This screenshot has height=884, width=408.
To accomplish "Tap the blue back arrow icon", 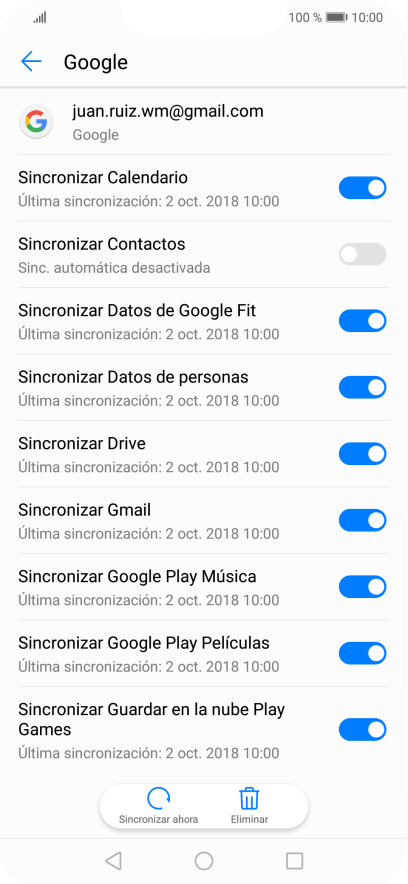I will pos(31,61).
